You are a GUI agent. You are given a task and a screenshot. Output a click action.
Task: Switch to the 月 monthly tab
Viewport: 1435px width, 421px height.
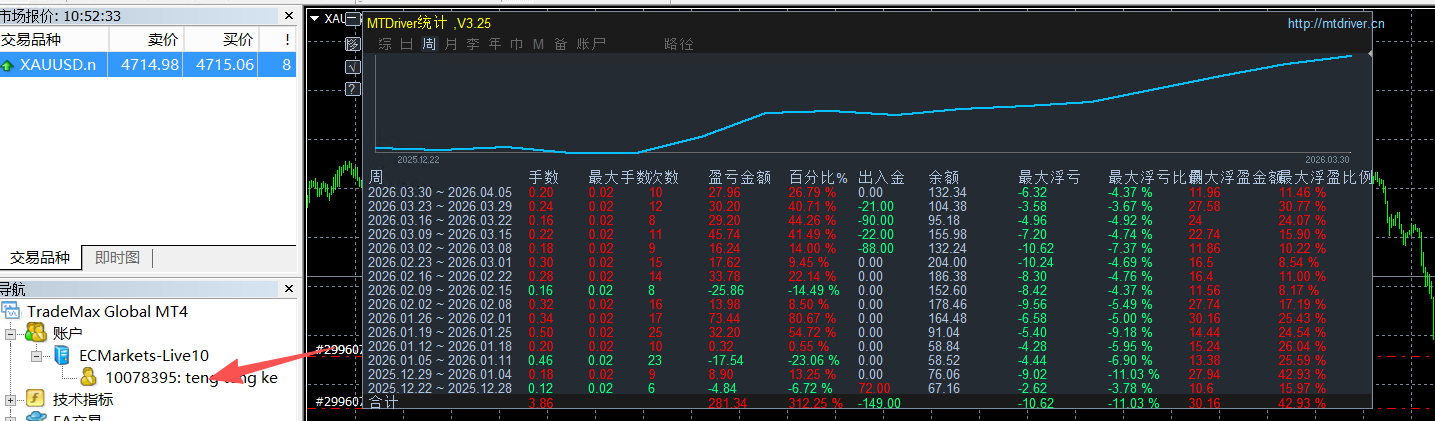pyautogui.click(x=451, y=44)
